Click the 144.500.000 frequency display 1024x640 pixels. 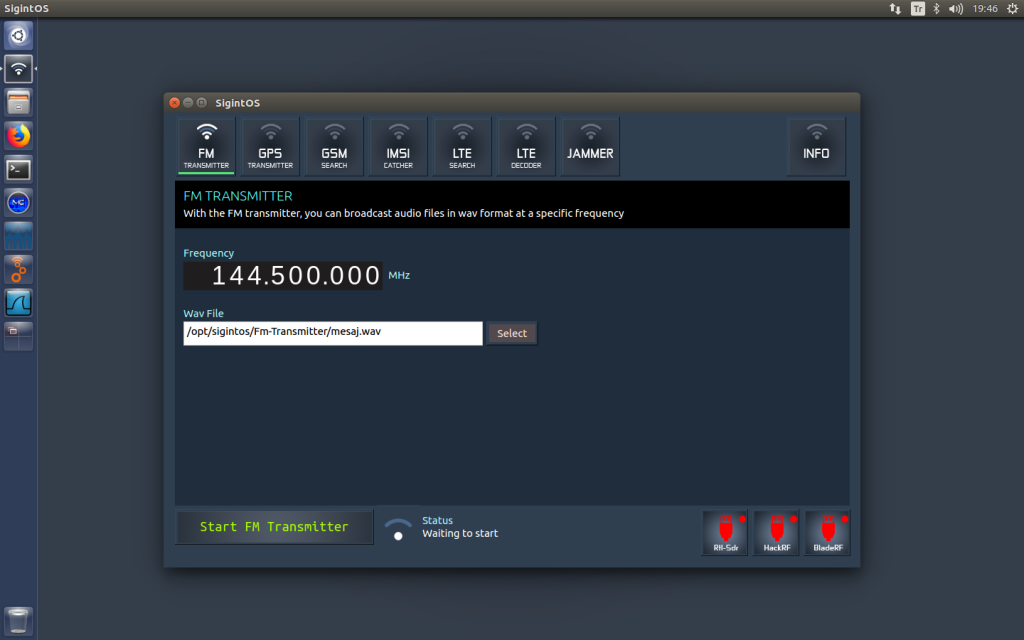point(283,276)
